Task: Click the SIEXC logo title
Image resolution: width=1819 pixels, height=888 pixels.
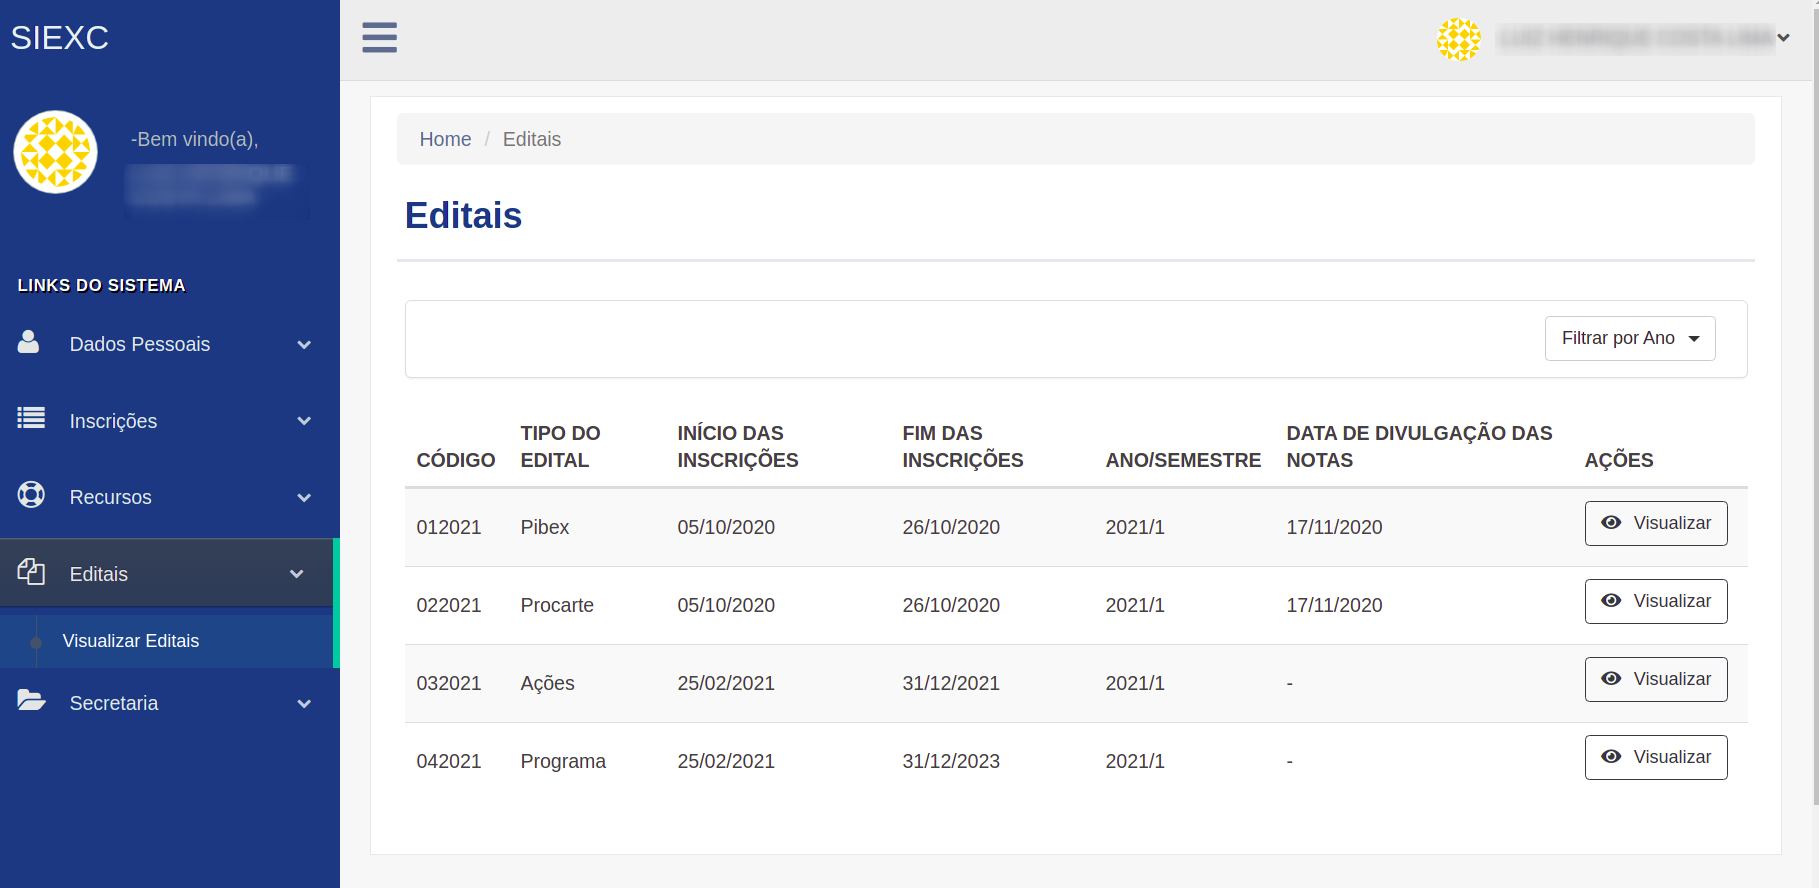Action: tap(60, 38)
